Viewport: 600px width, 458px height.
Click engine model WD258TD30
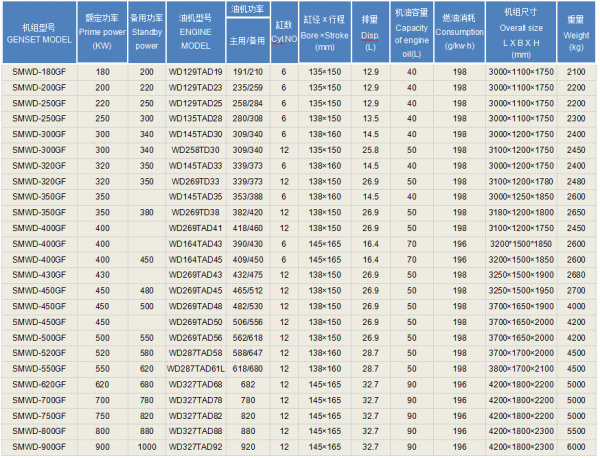pos(196,150)
